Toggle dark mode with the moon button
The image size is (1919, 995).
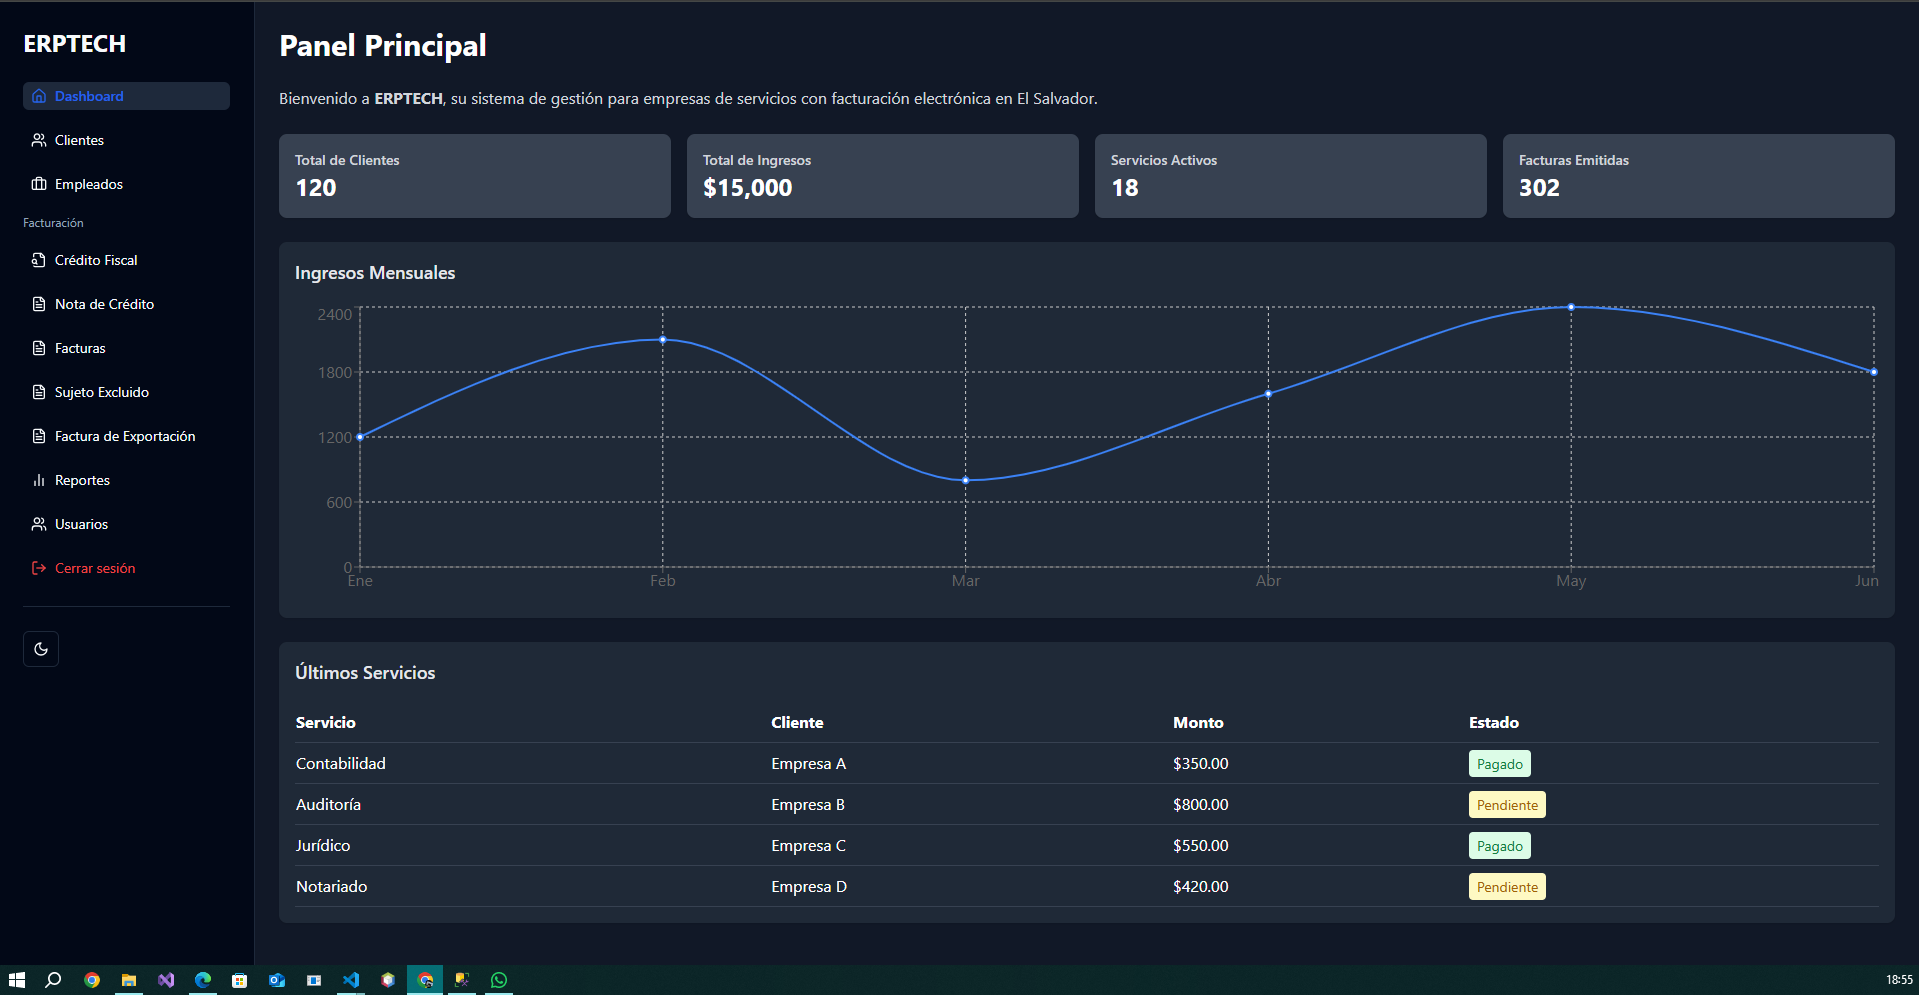pyautogui.click(x=41, y=649)
